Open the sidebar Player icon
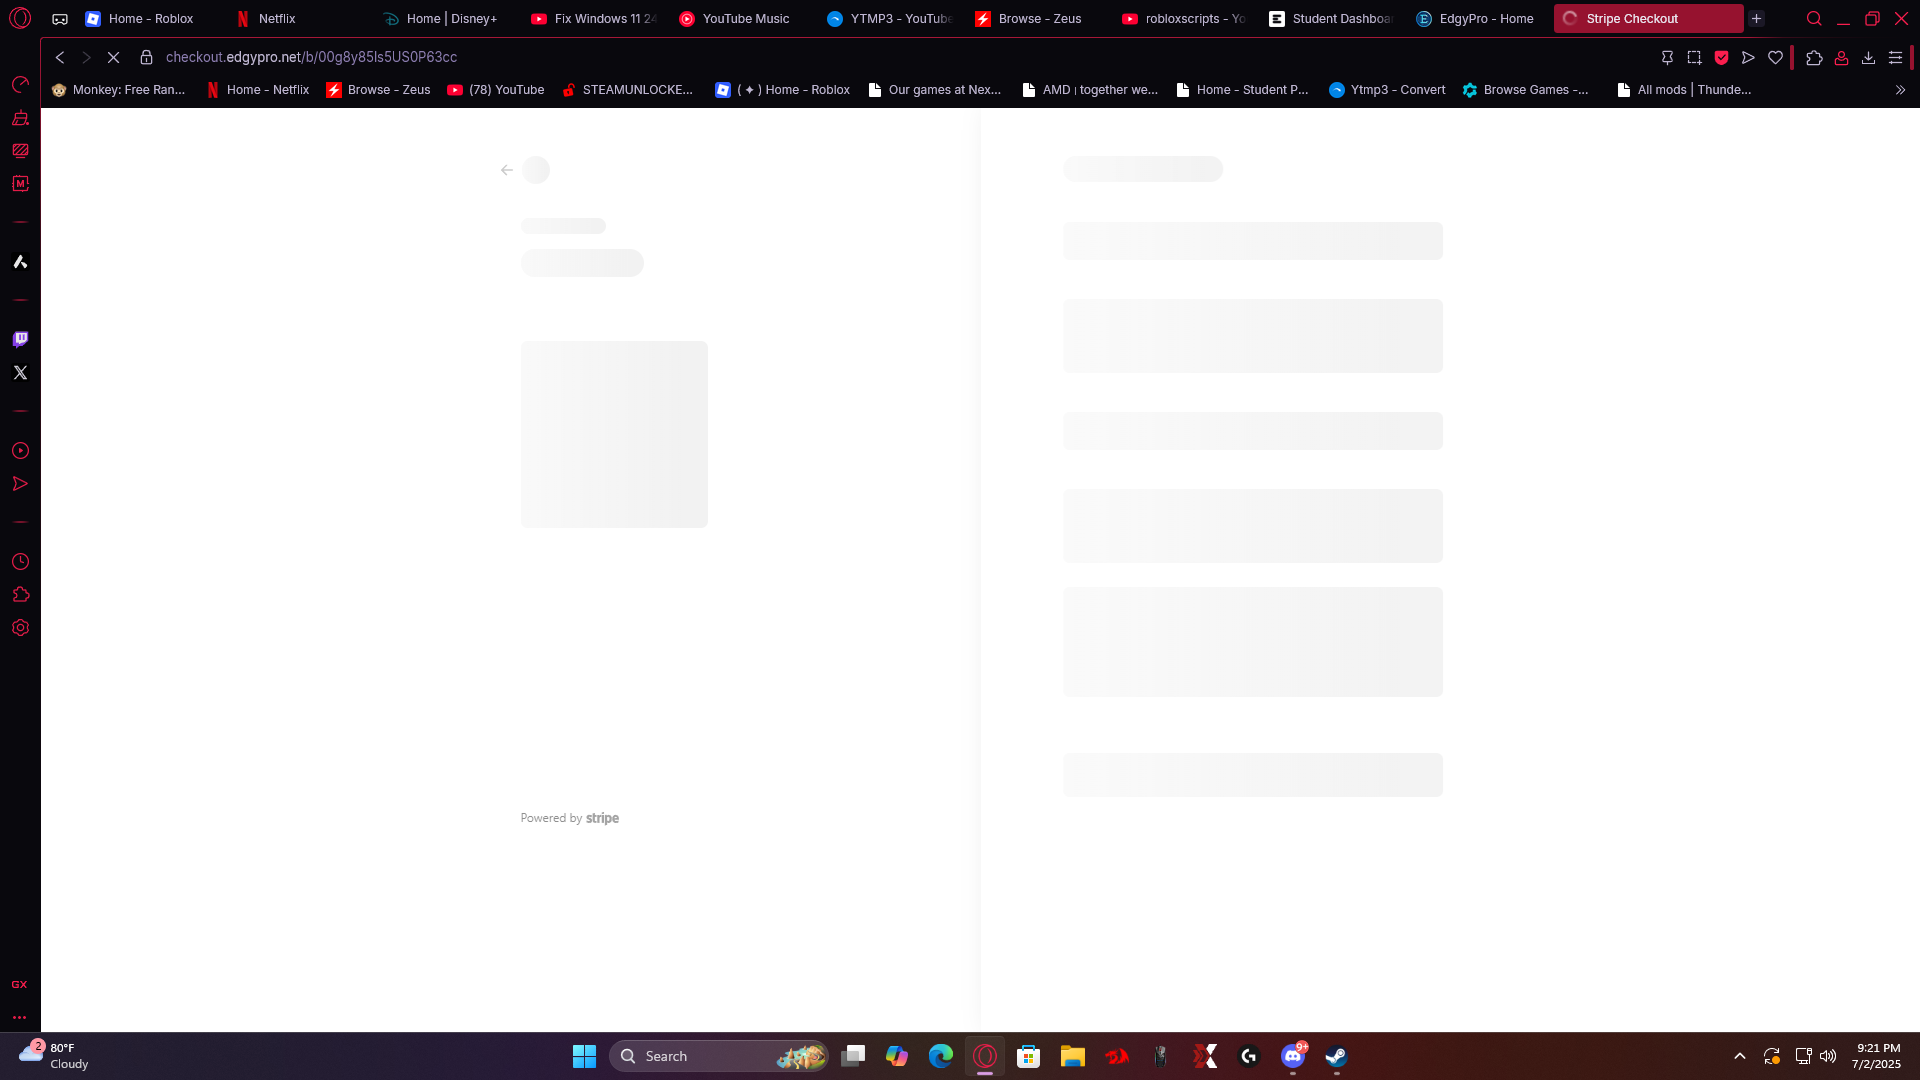1920x1080 pixels. tap(20, 451)
